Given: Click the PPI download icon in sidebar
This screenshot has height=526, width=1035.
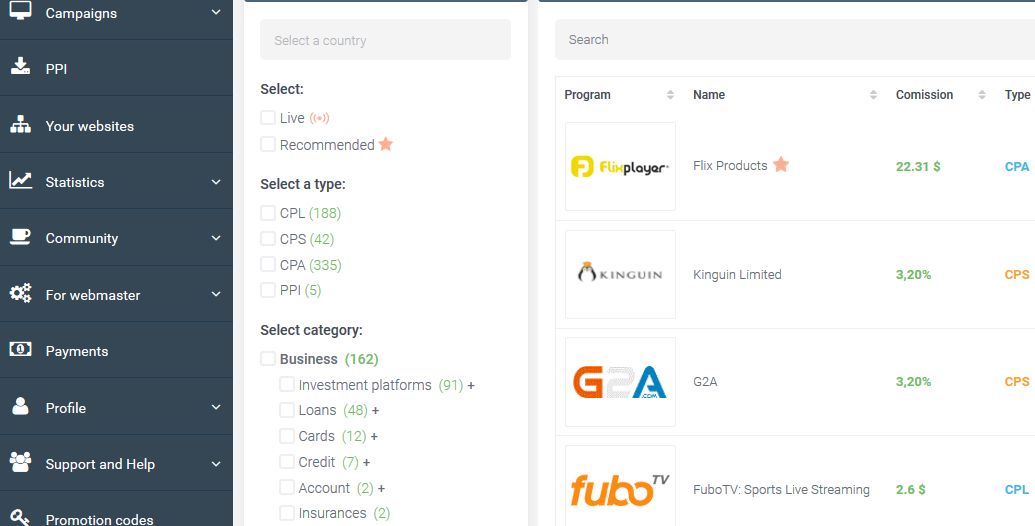Looking at the screenshot, I should [x=20, y=68].
